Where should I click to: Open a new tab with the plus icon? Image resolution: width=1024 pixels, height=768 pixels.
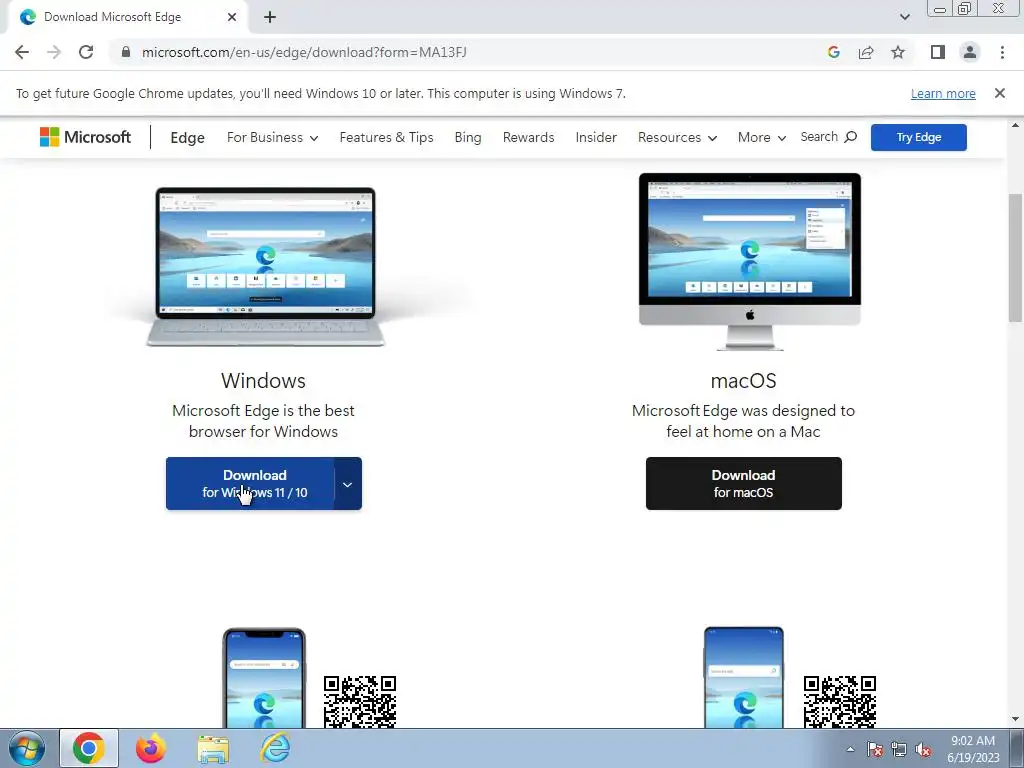(x=270, y=17)
